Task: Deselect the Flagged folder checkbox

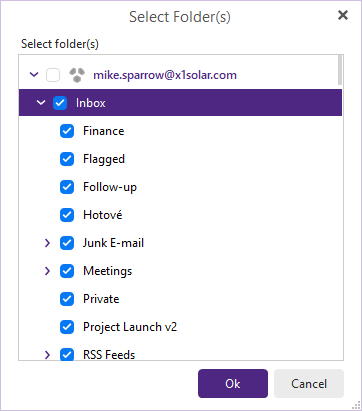Action: (x=67, y=159)
